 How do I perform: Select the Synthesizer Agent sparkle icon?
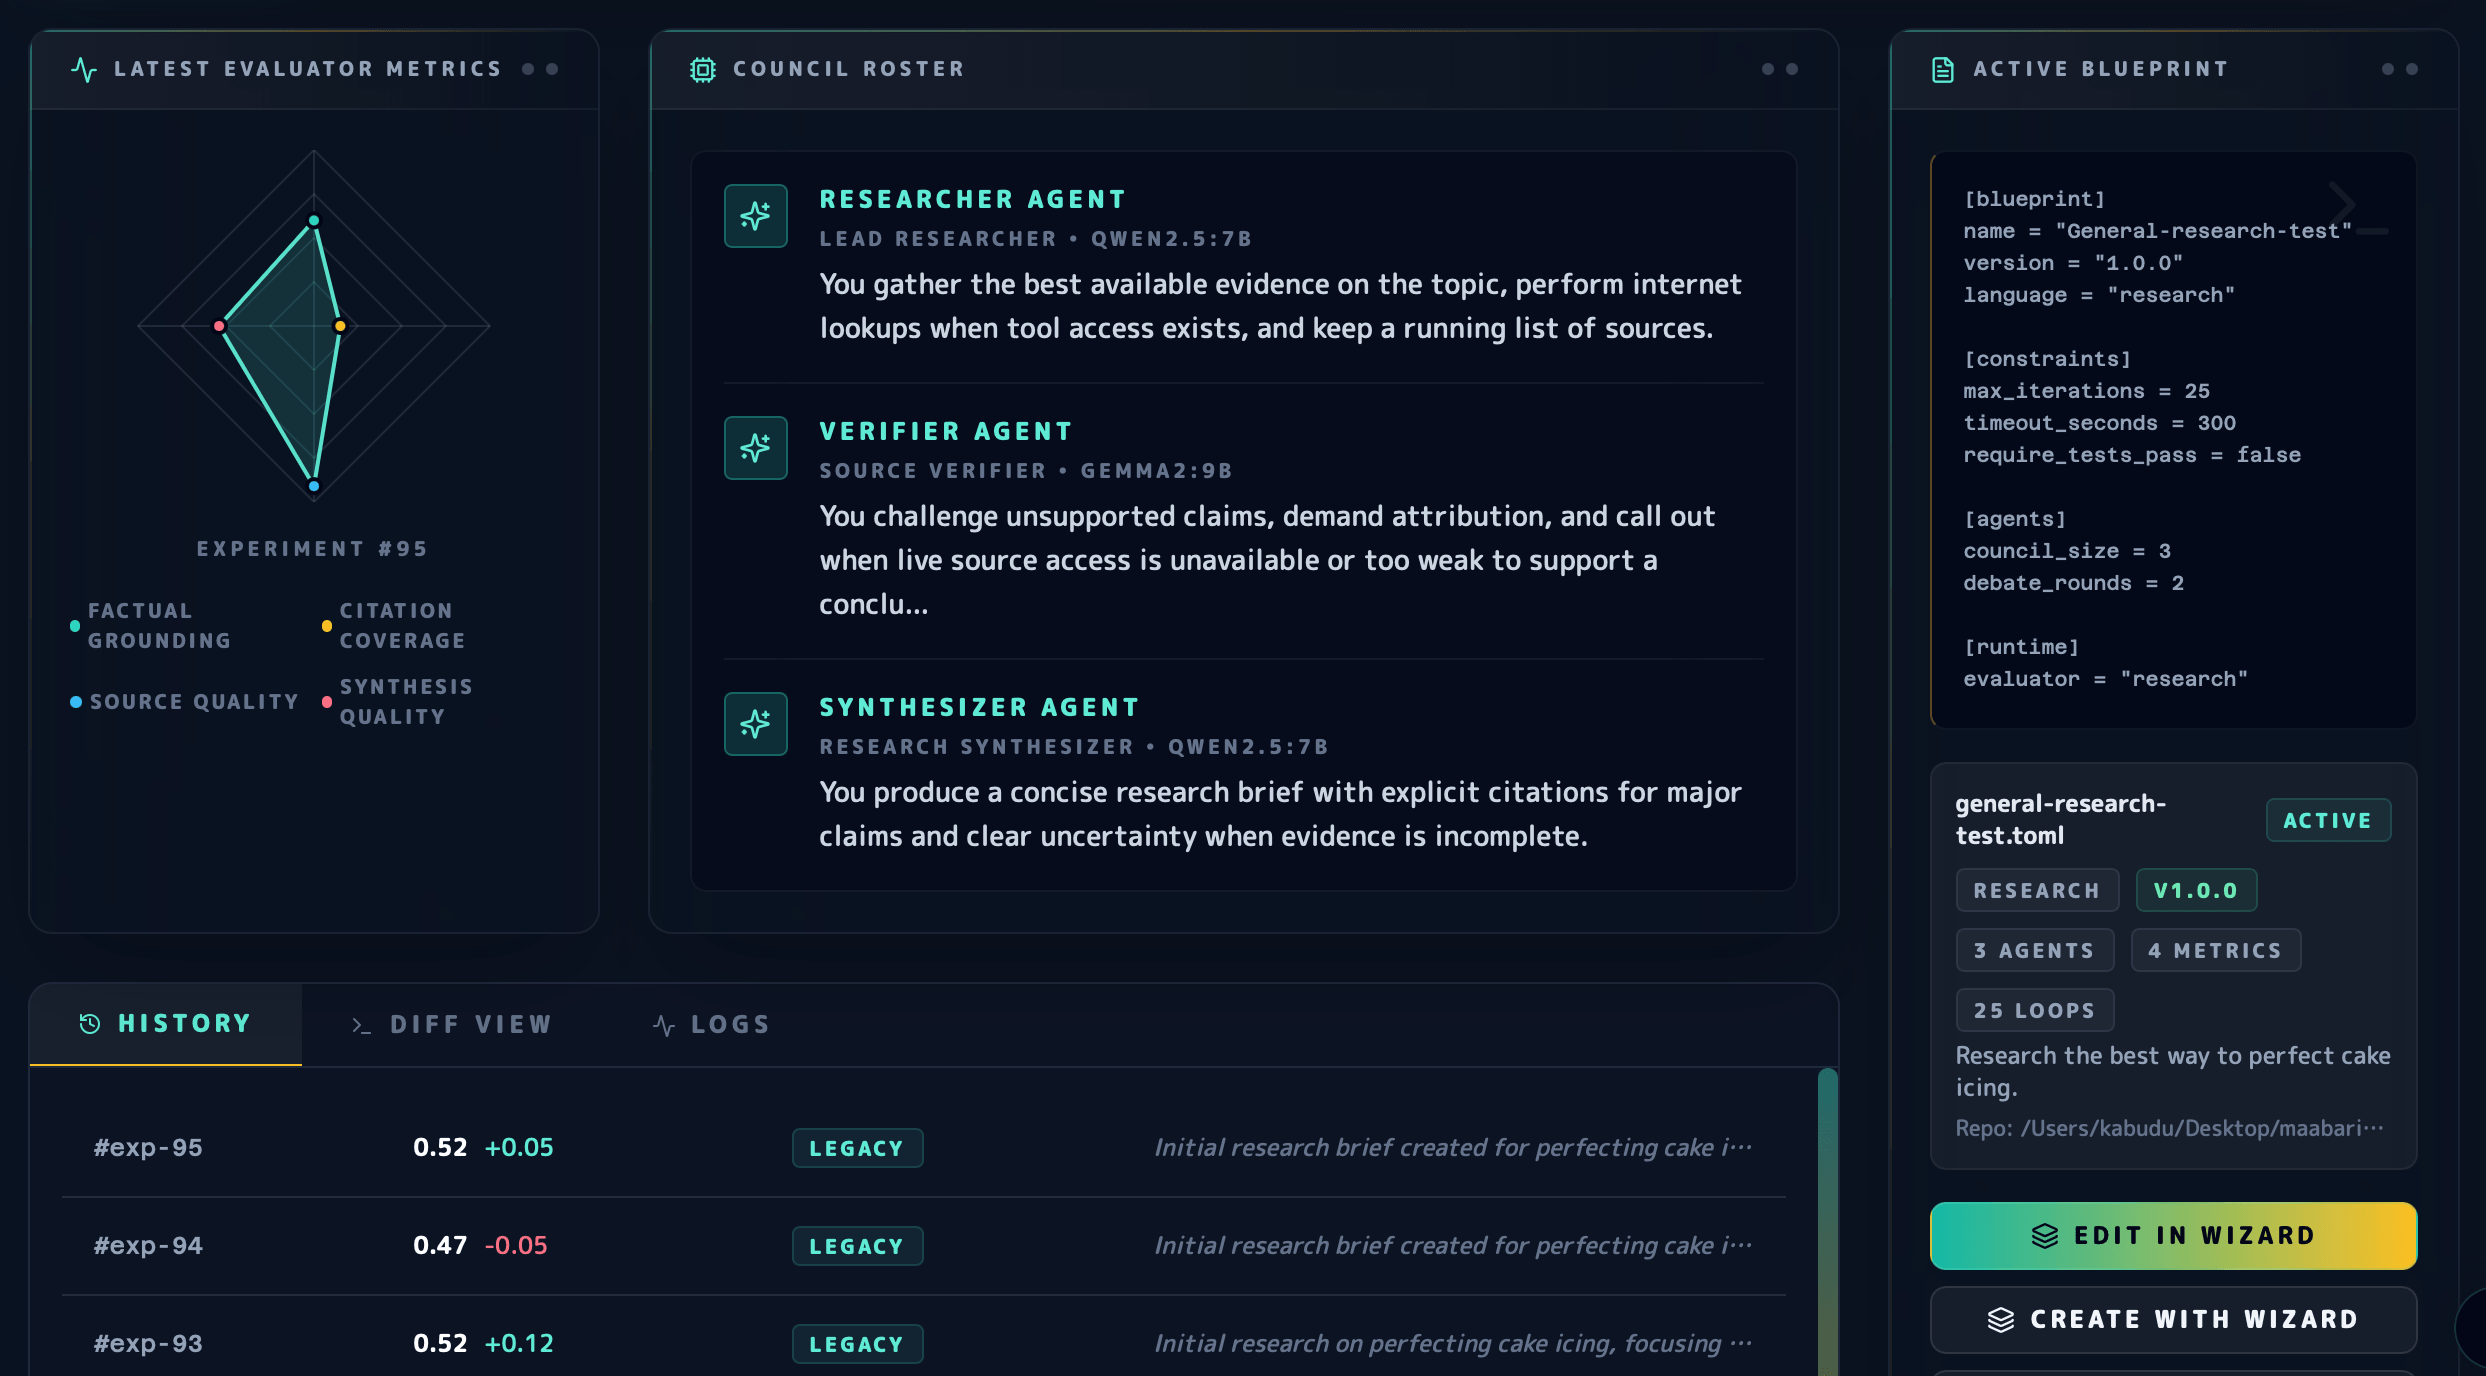pos(756,723)
